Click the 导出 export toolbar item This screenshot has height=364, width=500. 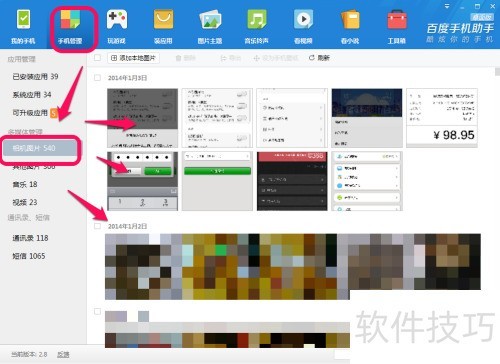(x=231, y=58)
